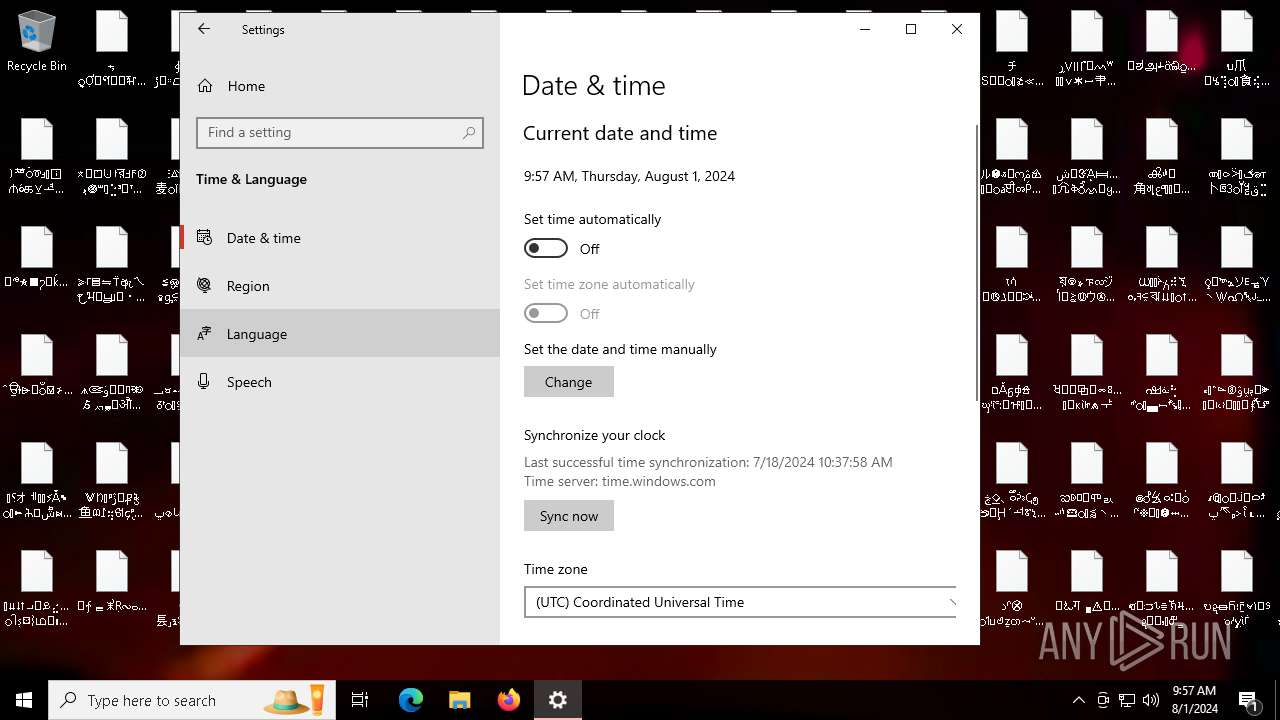1280x720 pixels.
Task: Click the volume speaker icon in tray
Action: click(1151, 700)
